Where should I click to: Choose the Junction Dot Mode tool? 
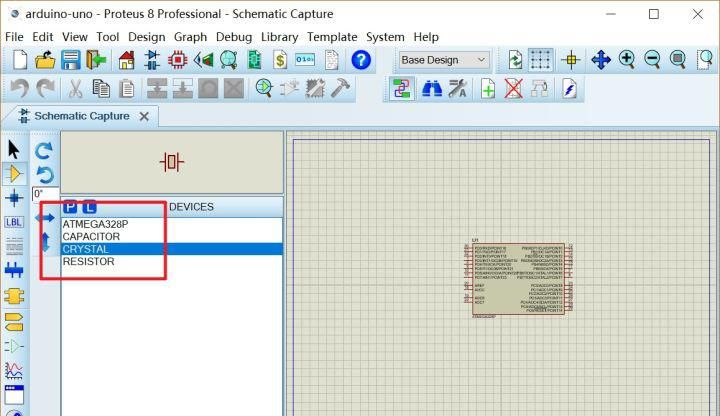click(x=14, y=198)
